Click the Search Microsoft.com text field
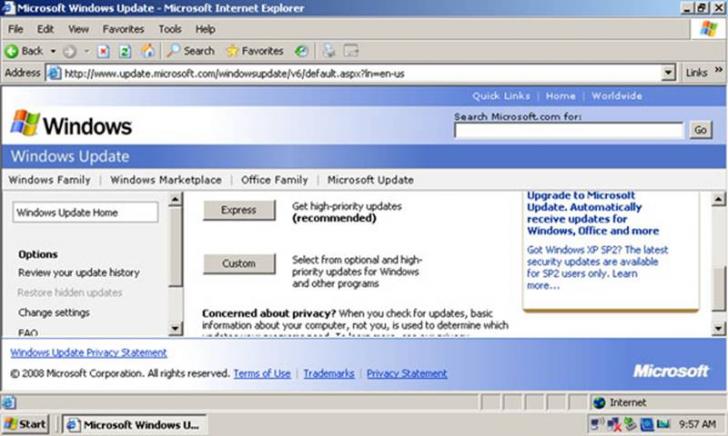The image size is (728, 436). coord(567,130)
